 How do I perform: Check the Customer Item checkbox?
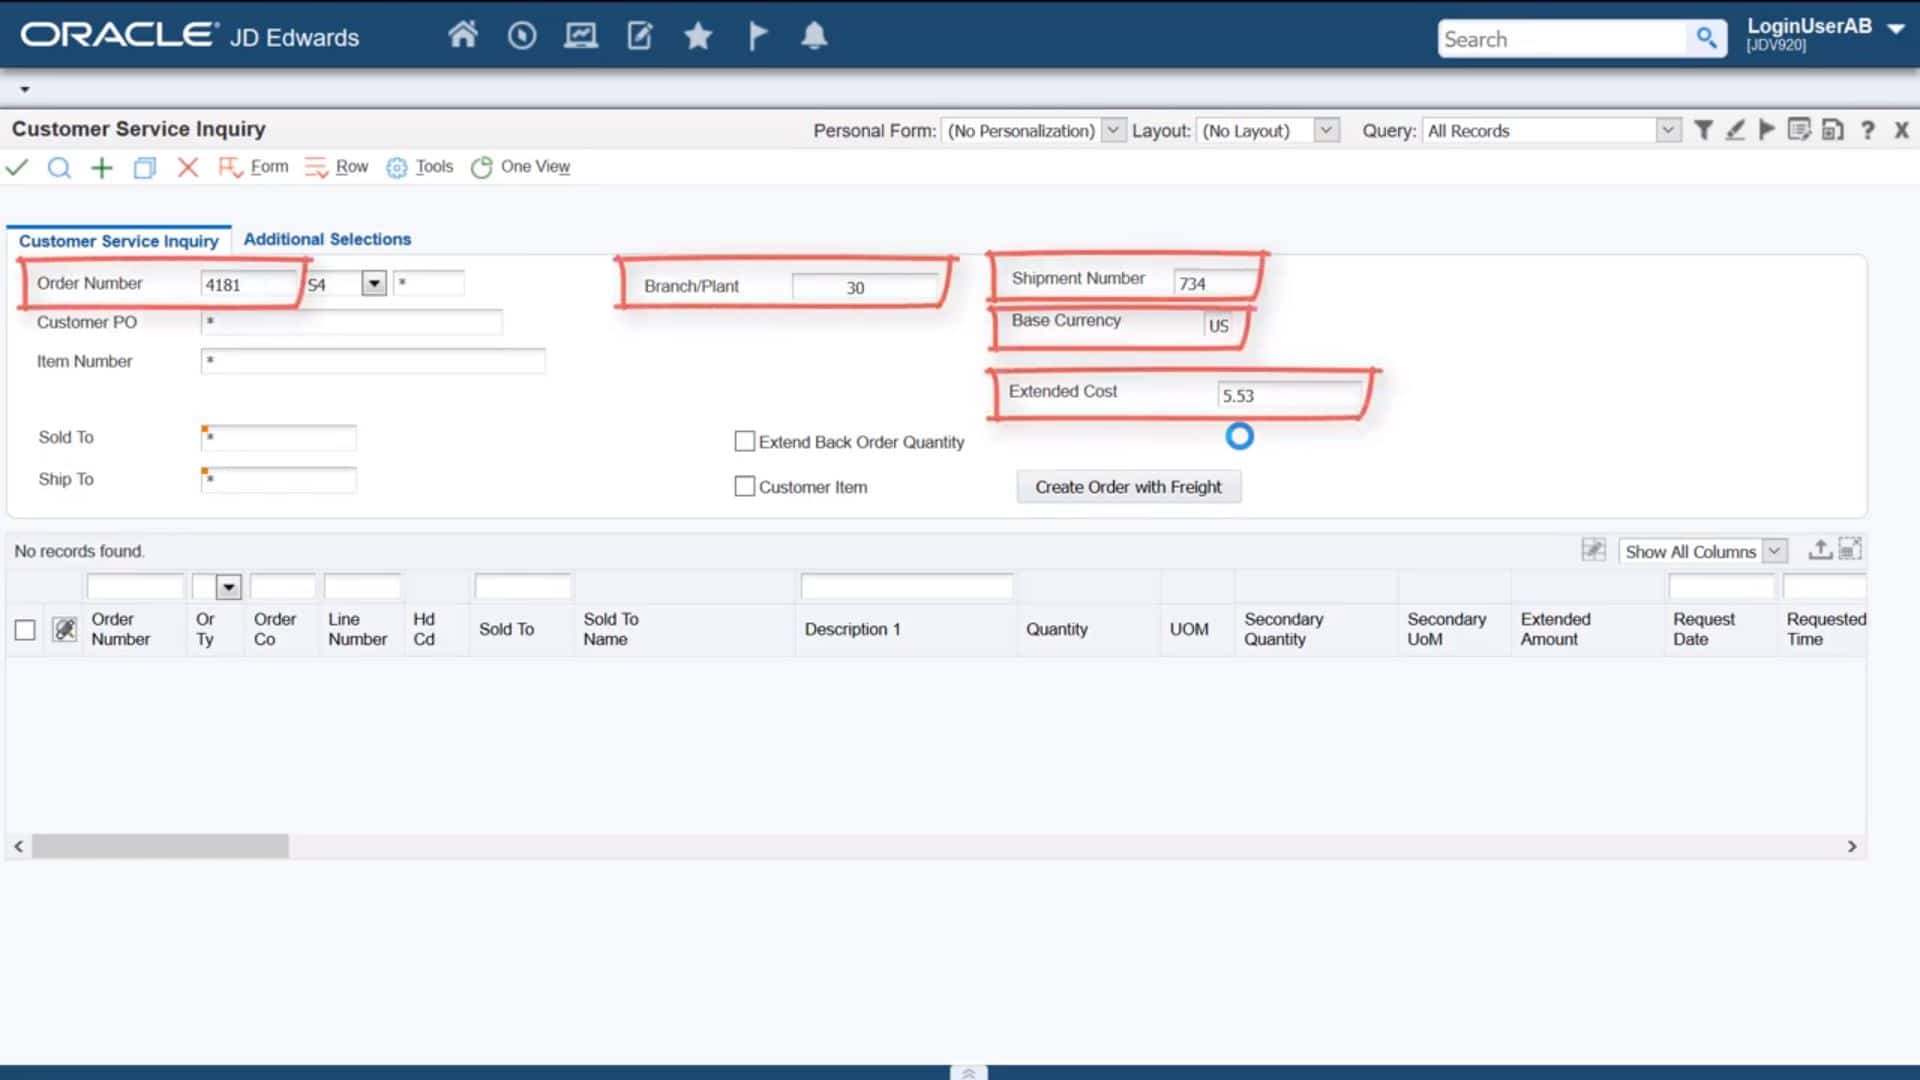[x=743, y=486]
